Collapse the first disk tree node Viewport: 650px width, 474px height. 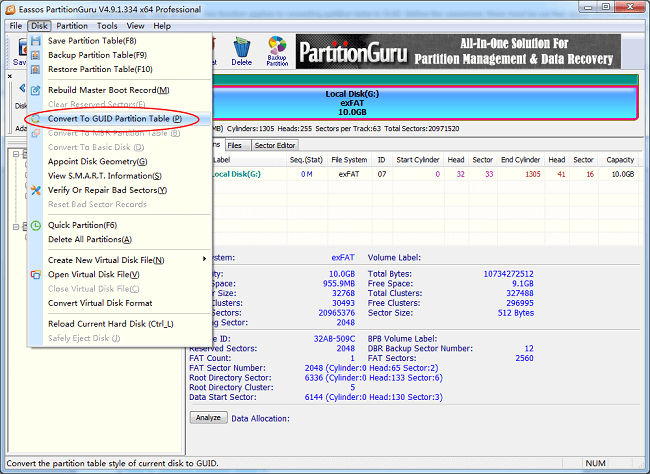(16, 154)
